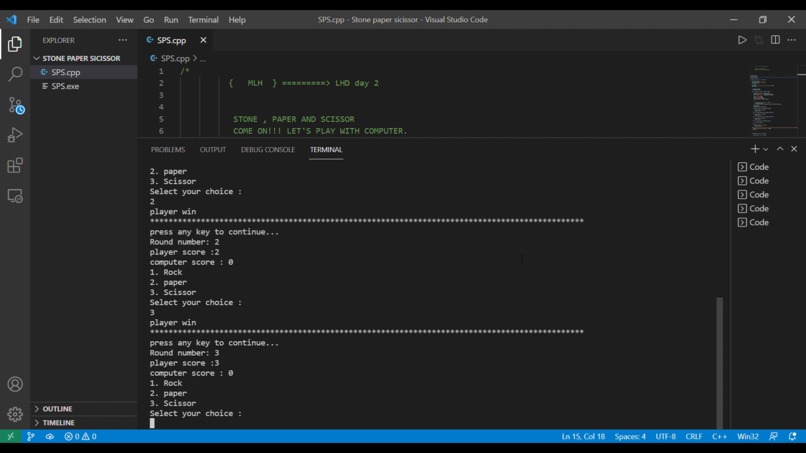
Task: Open the View menu
Action: (x=124, y=20)
